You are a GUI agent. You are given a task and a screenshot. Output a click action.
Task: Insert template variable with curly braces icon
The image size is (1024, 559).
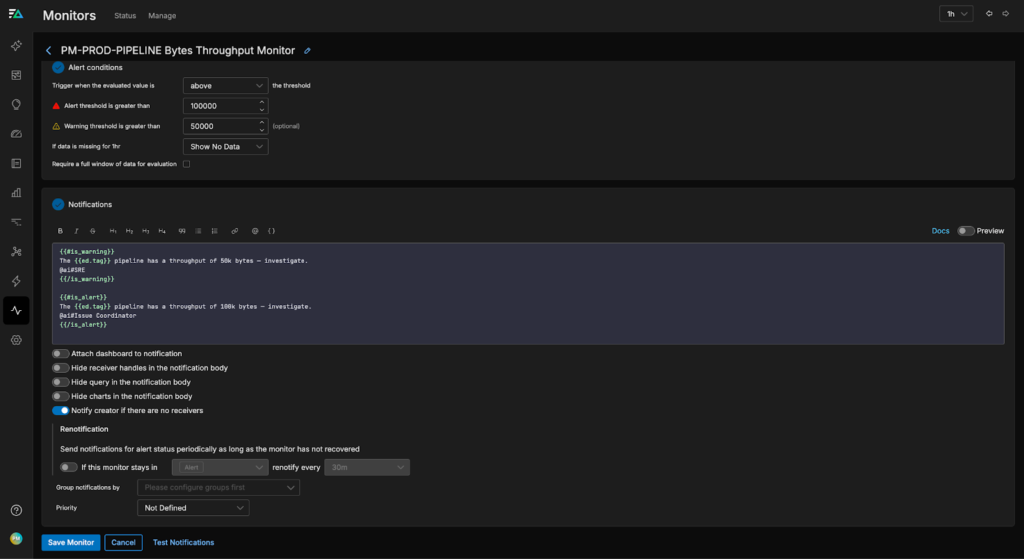pos(272,231)
